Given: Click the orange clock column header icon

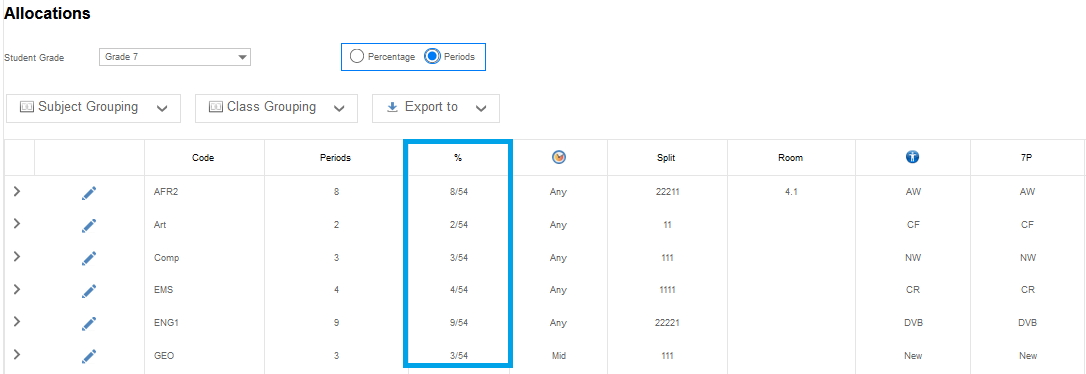Looking at the screenshot, I should [558, 158].
